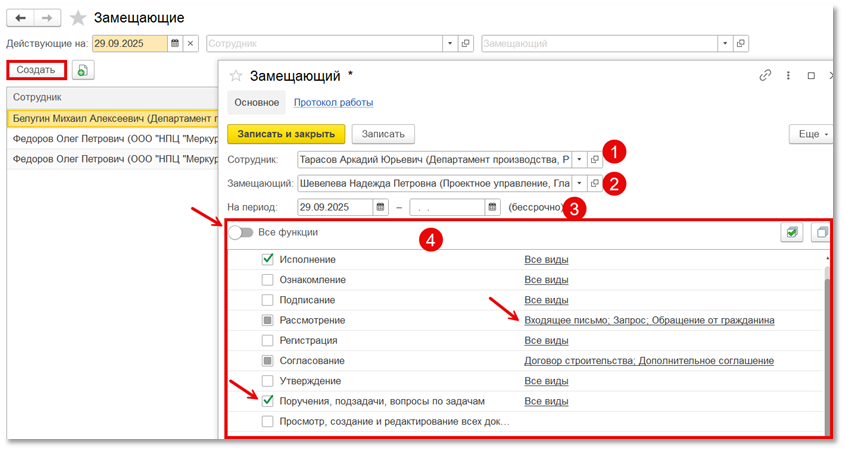
Task: Open calendar for period start date
Action: click(380, 207)
